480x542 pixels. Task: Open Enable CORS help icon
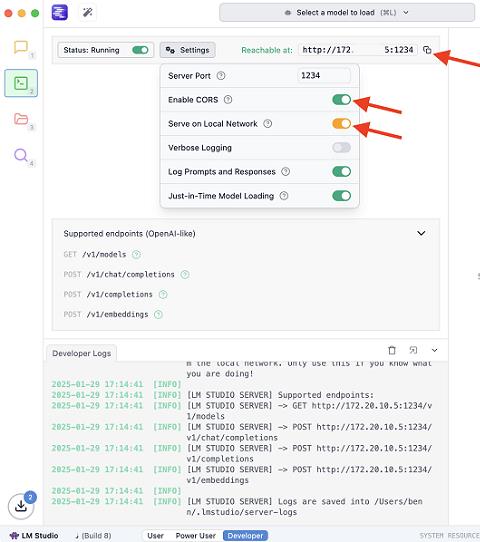(228, 100)
